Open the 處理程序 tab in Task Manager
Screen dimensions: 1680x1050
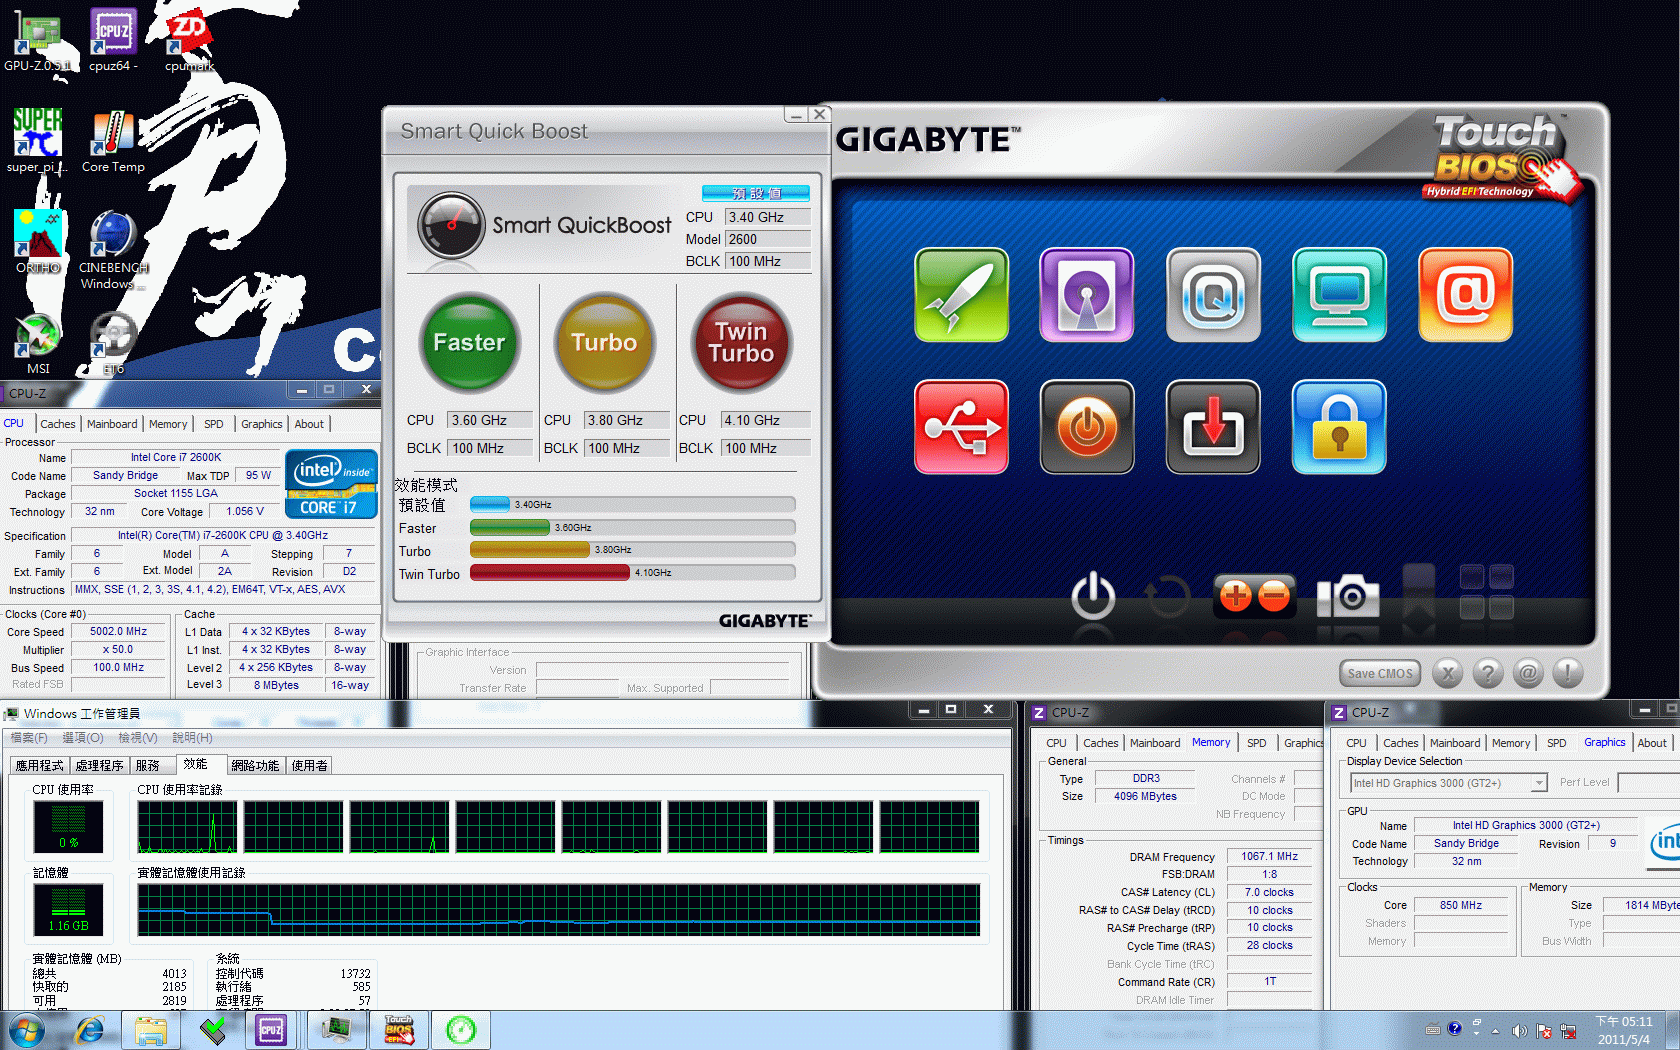click(100, 766)
